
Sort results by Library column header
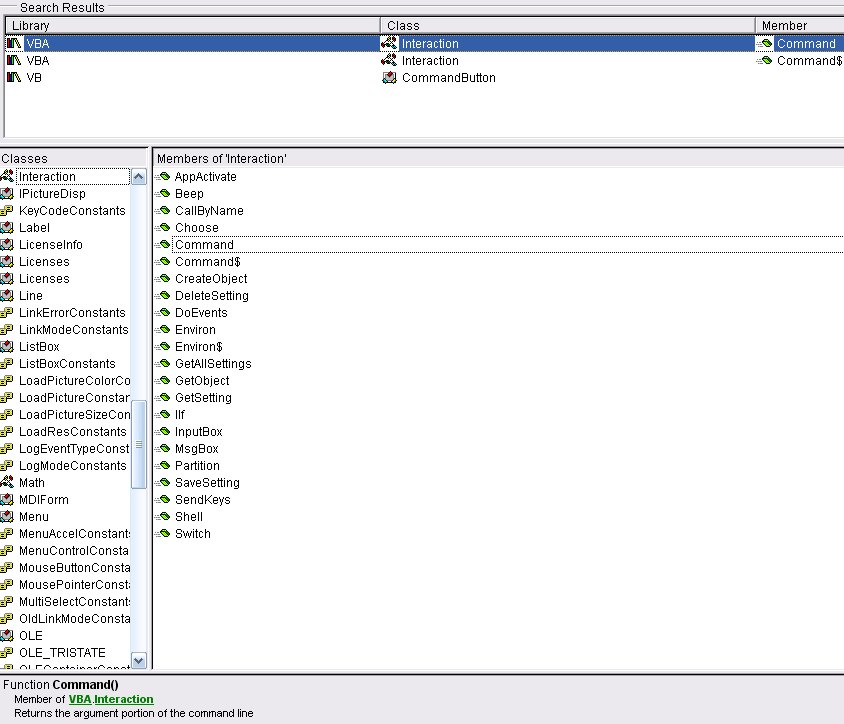(190, 25)
